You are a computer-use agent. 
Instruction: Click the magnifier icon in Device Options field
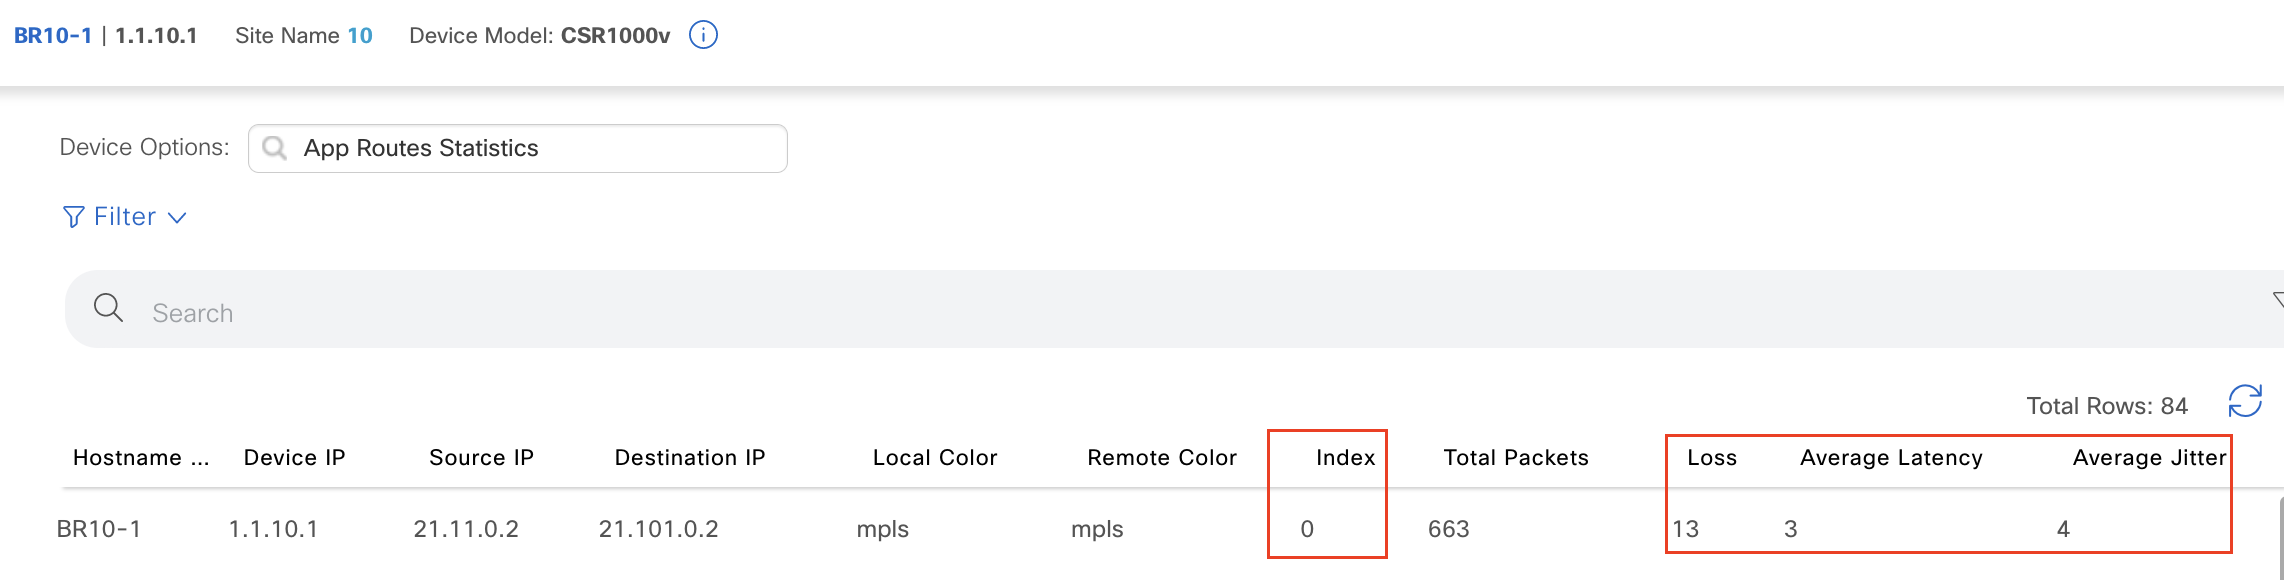pyautogui.click(x=274, y=148)
